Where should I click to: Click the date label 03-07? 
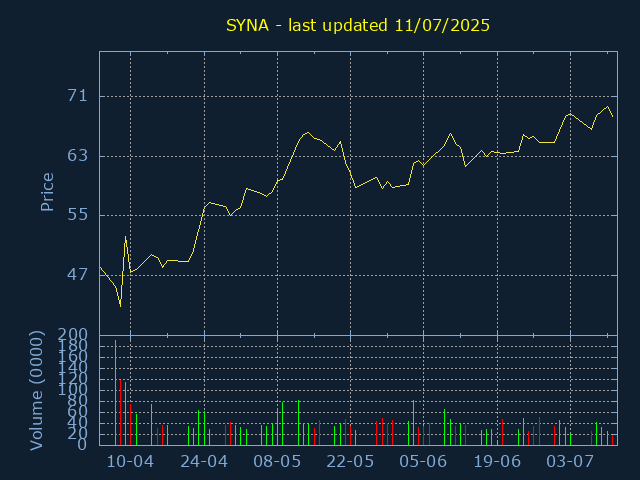click(x=570, y=462)
